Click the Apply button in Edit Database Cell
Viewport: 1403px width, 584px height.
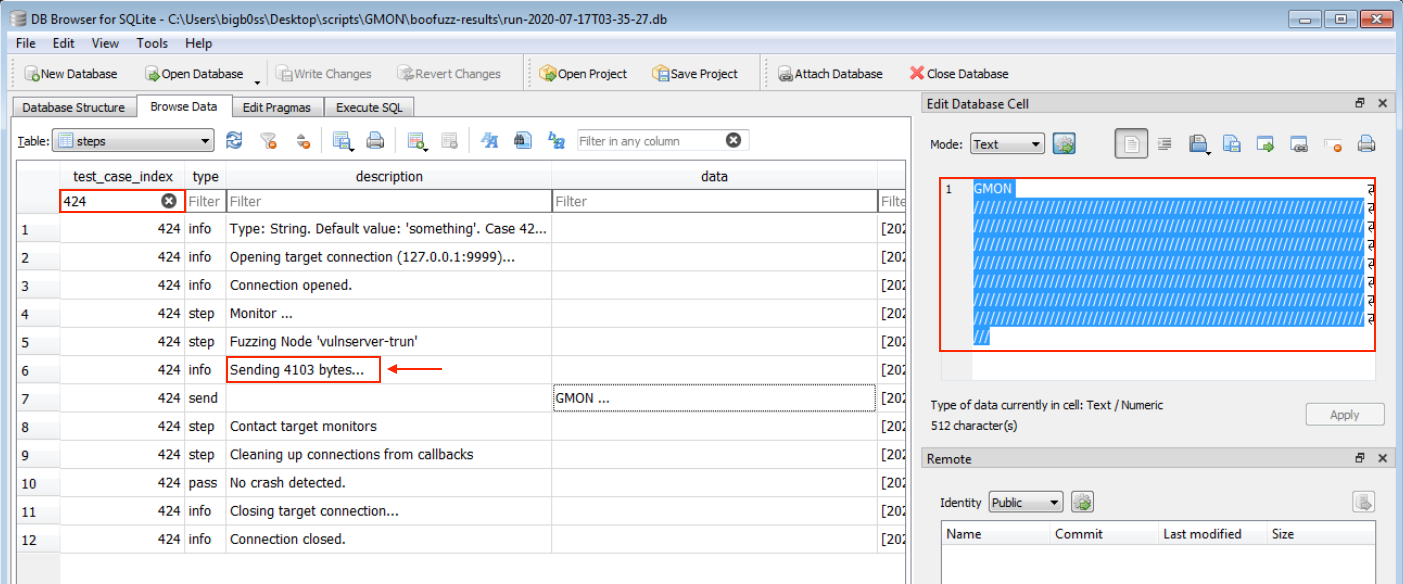1344,414
